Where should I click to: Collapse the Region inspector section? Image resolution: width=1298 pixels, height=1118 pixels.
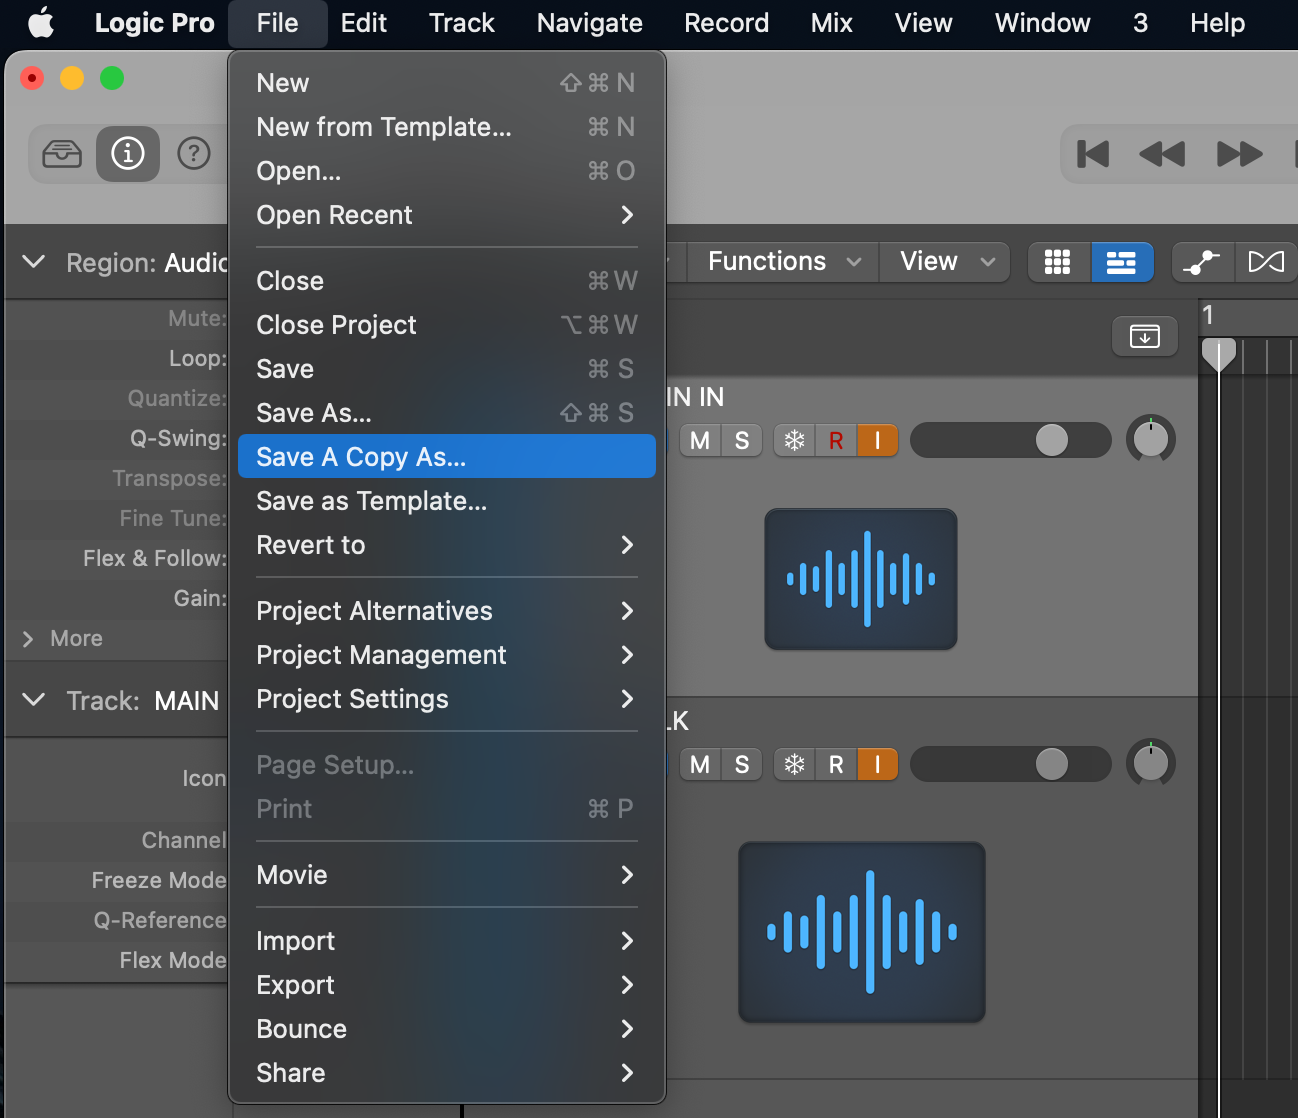tap(34, 262)
